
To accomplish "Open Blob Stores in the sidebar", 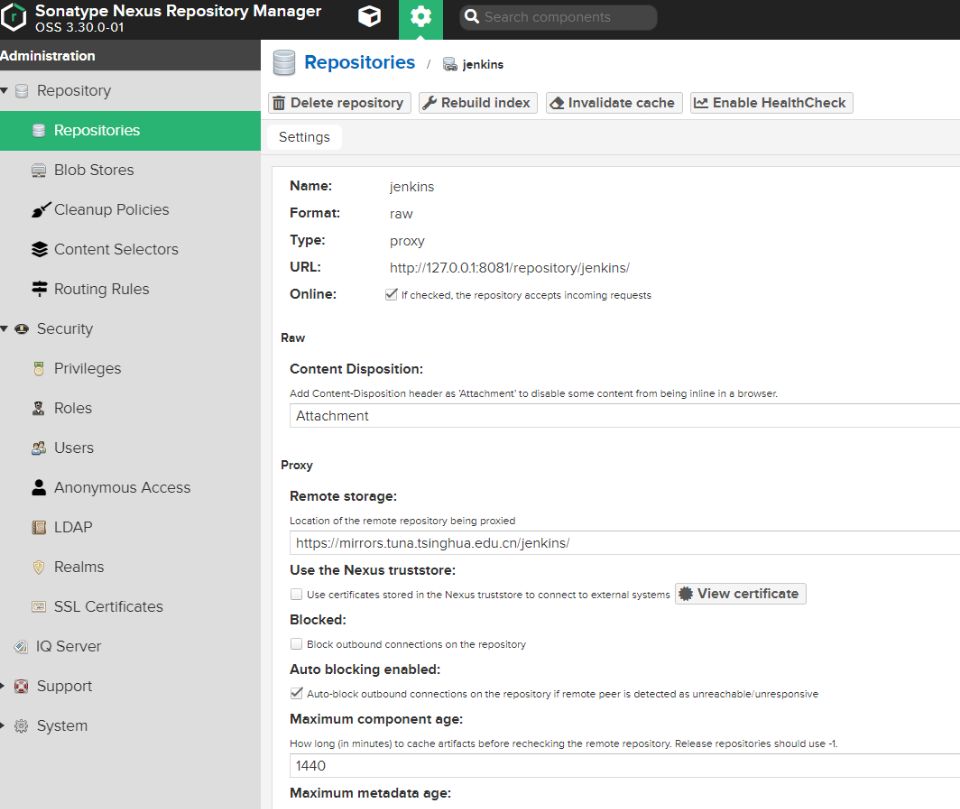I will tap(130, 170).
